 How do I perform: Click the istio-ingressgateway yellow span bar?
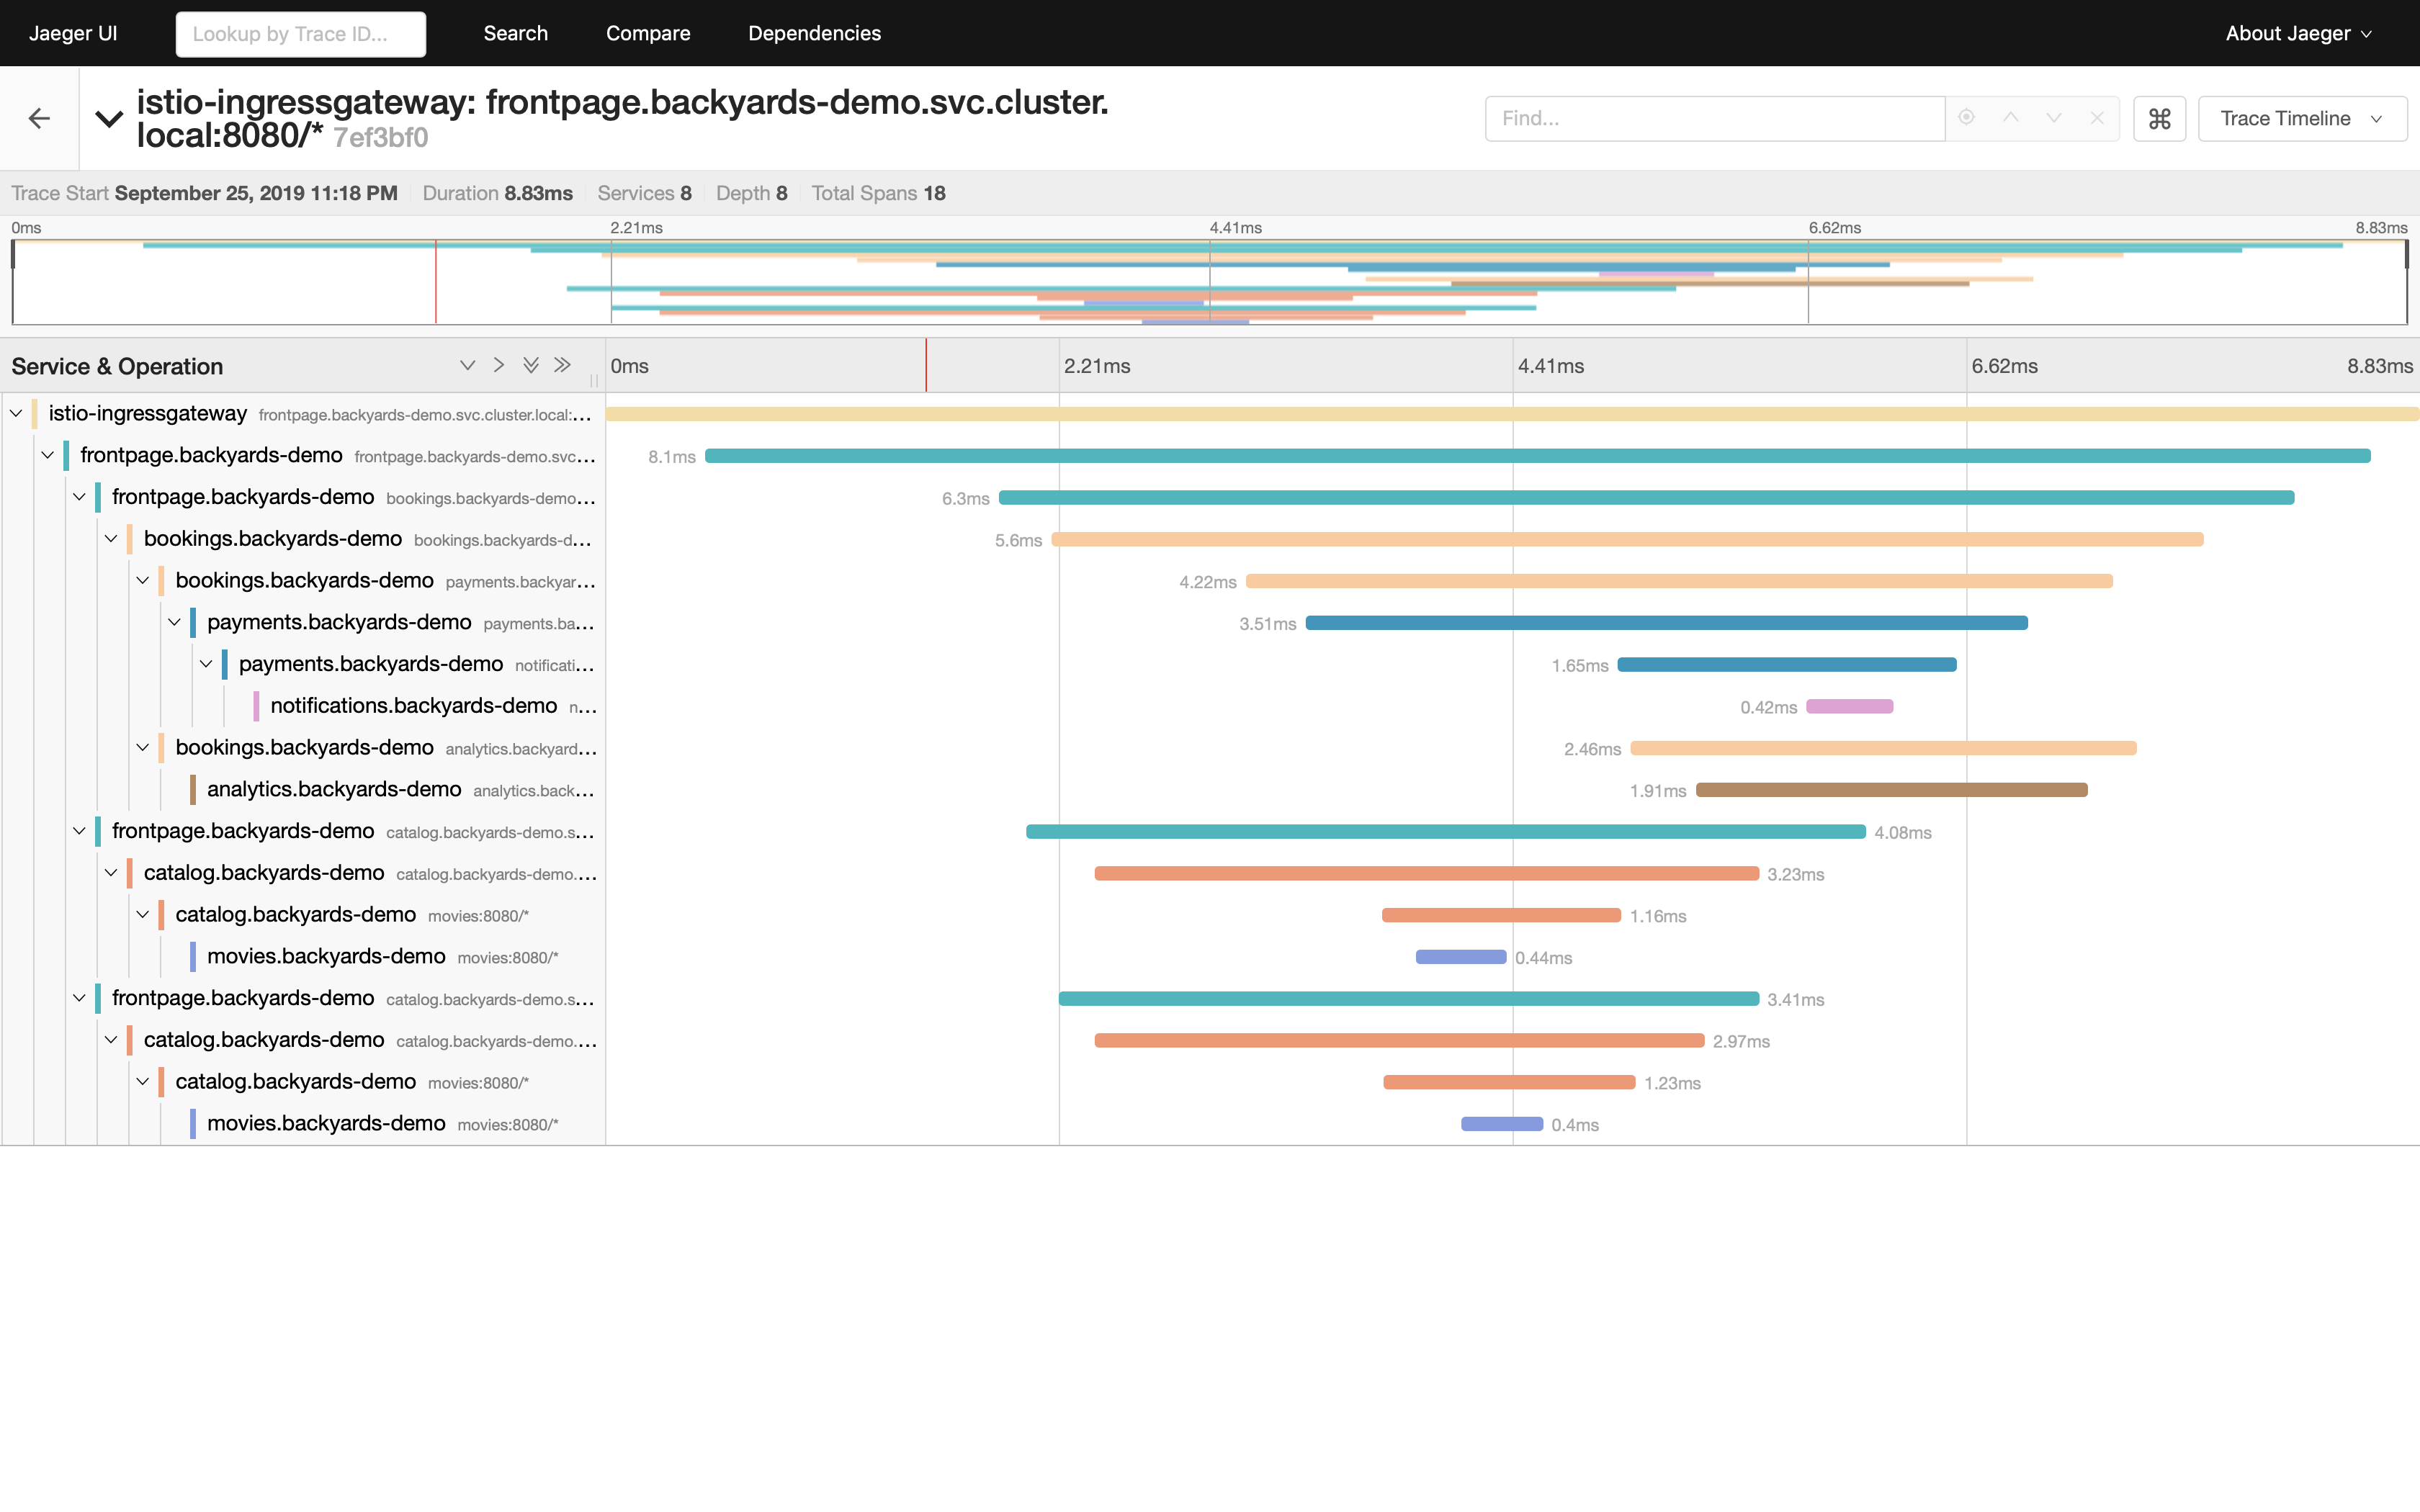(1512, 414)
